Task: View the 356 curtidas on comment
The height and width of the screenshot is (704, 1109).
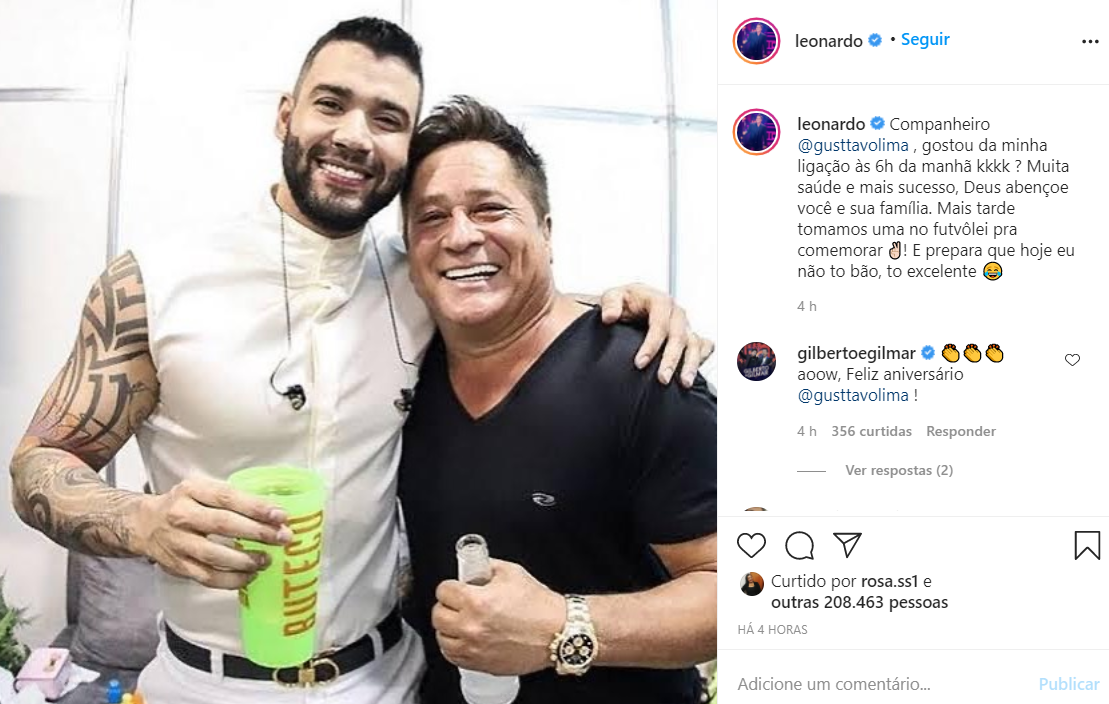Action: 871,432
